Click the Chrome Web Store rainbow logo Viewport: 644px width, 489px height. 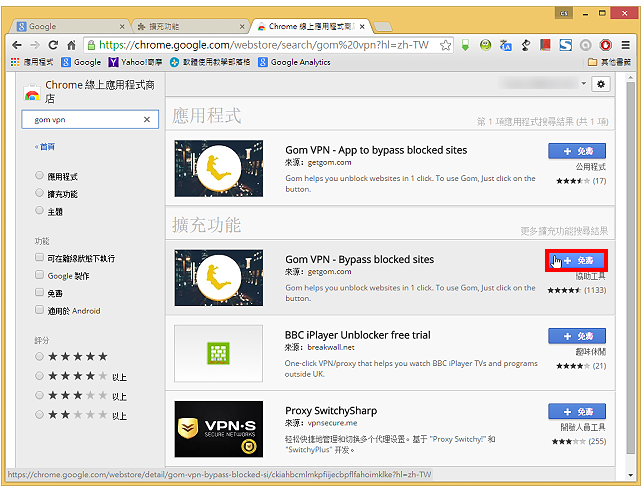click(x=32, y=94)
